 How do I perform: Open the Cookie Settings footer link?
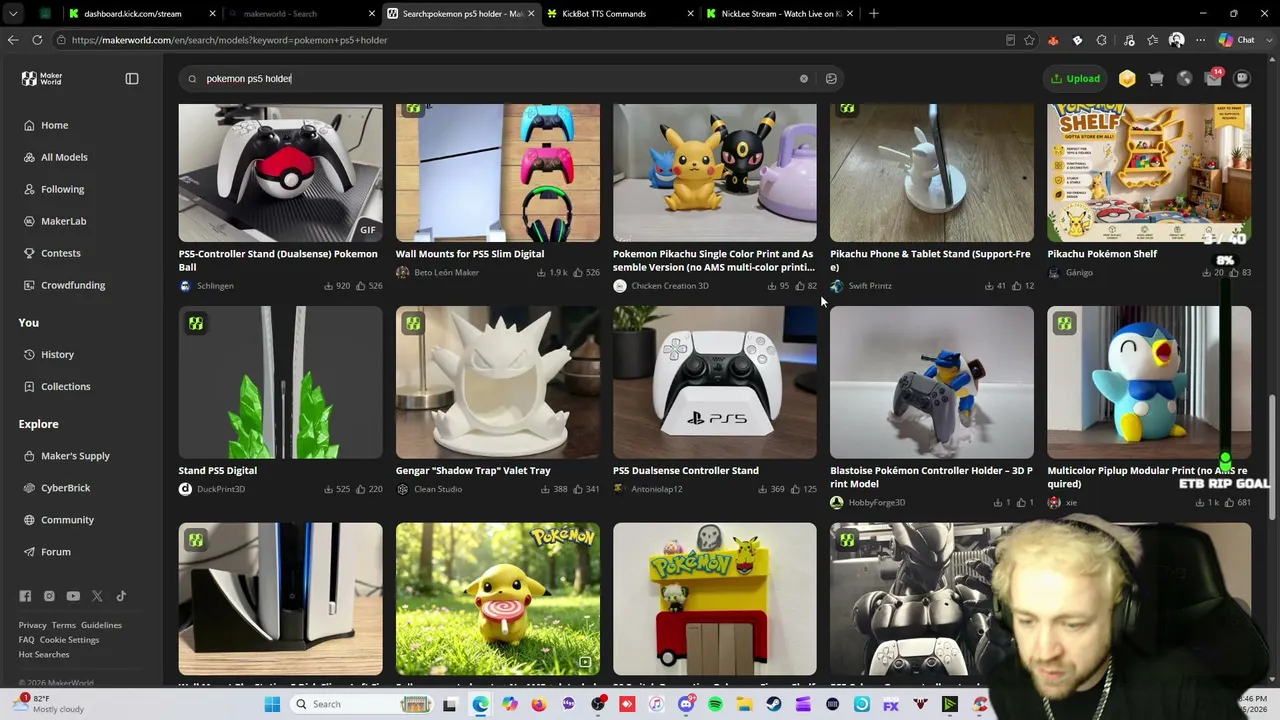click(69, 640)
